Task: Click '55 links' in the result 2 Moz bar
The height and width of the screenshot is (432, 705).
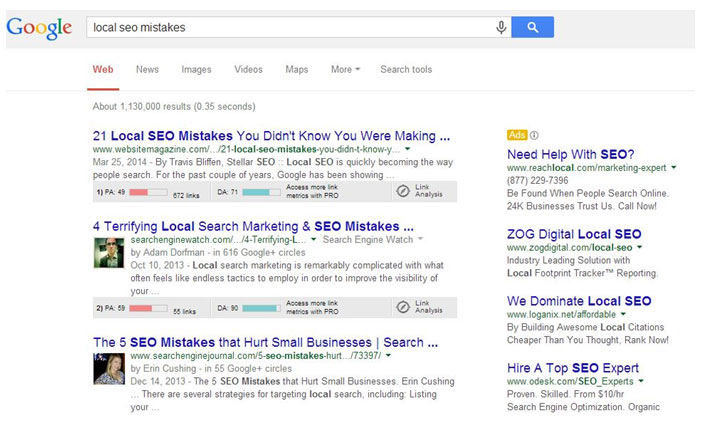Action: coord(184,312)
